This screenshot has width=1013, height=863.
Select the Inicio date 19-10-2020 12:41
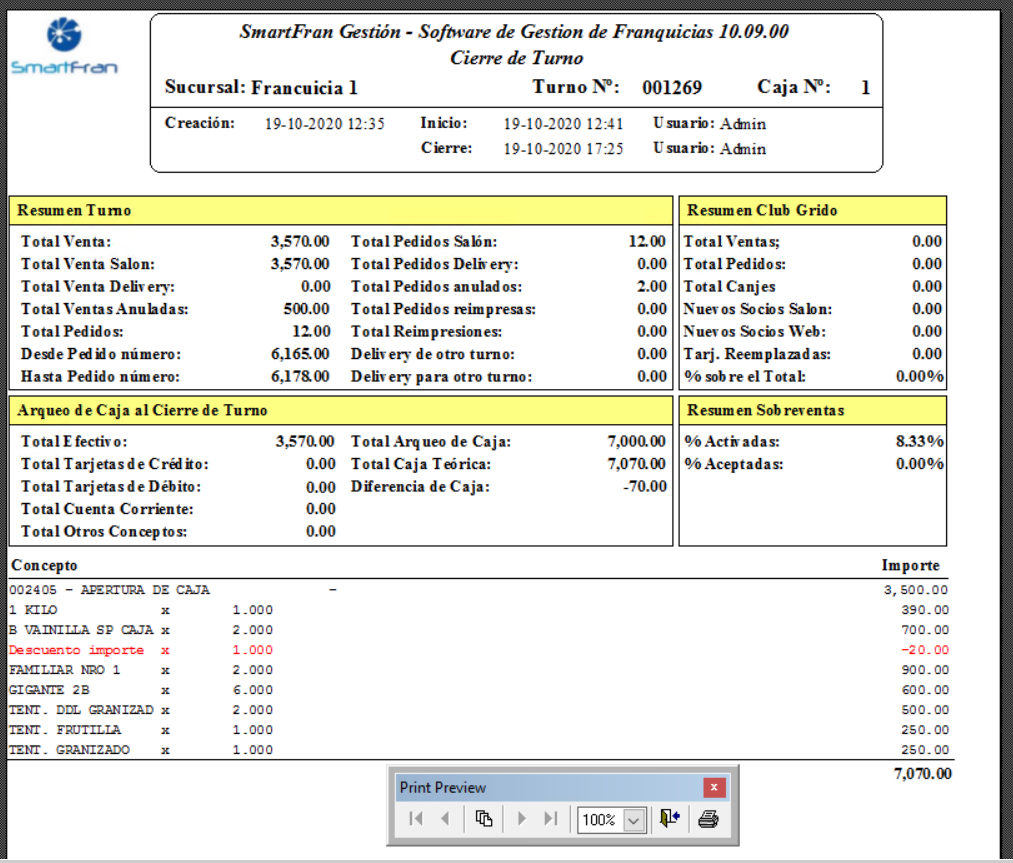(x=563, y=123)
